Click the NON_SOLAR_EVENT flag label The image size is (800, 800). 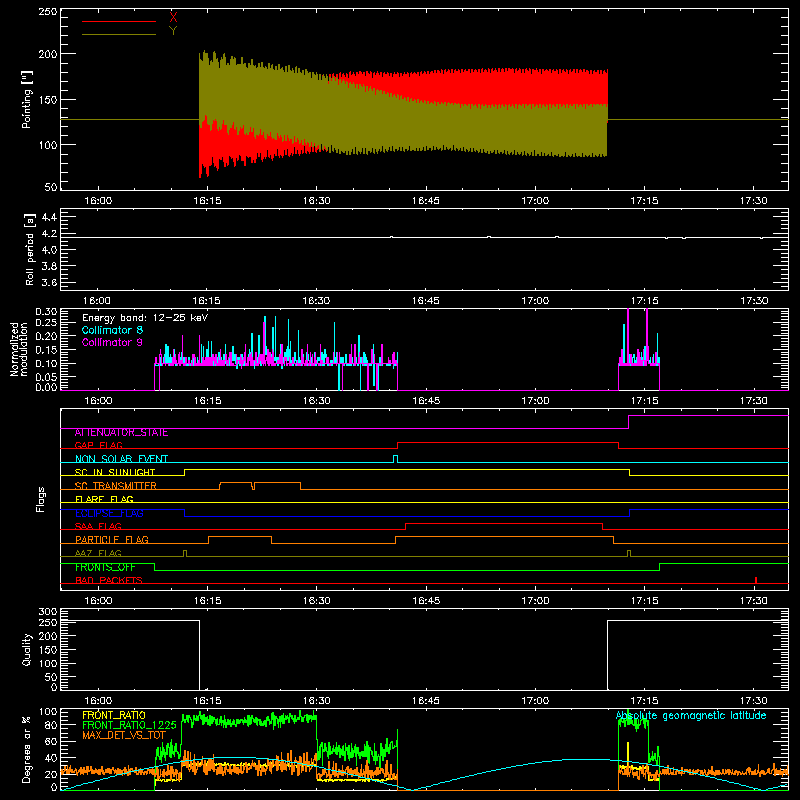tap(121, 459)
